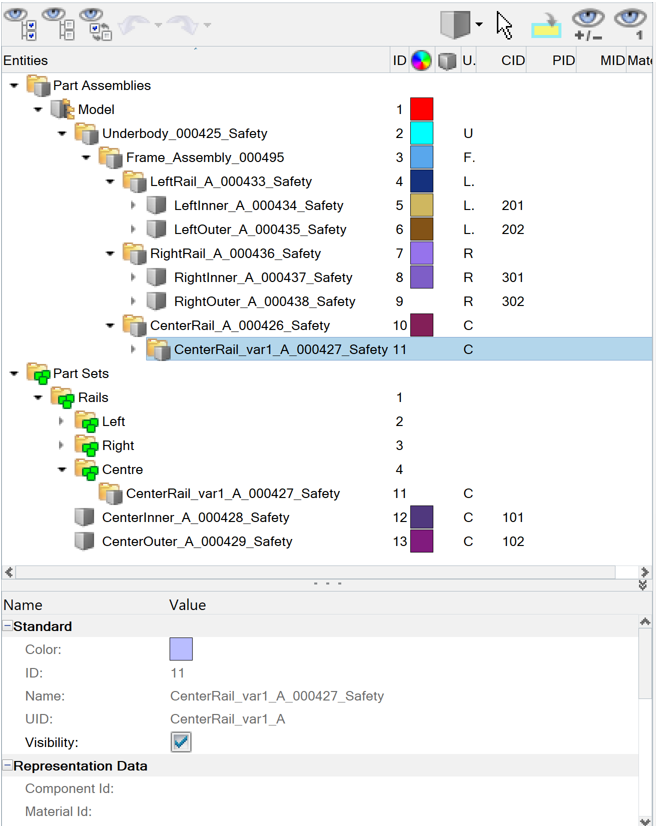Click the red color swatch for Model
The width and height of the screenshot is (656, 826).
421,109
